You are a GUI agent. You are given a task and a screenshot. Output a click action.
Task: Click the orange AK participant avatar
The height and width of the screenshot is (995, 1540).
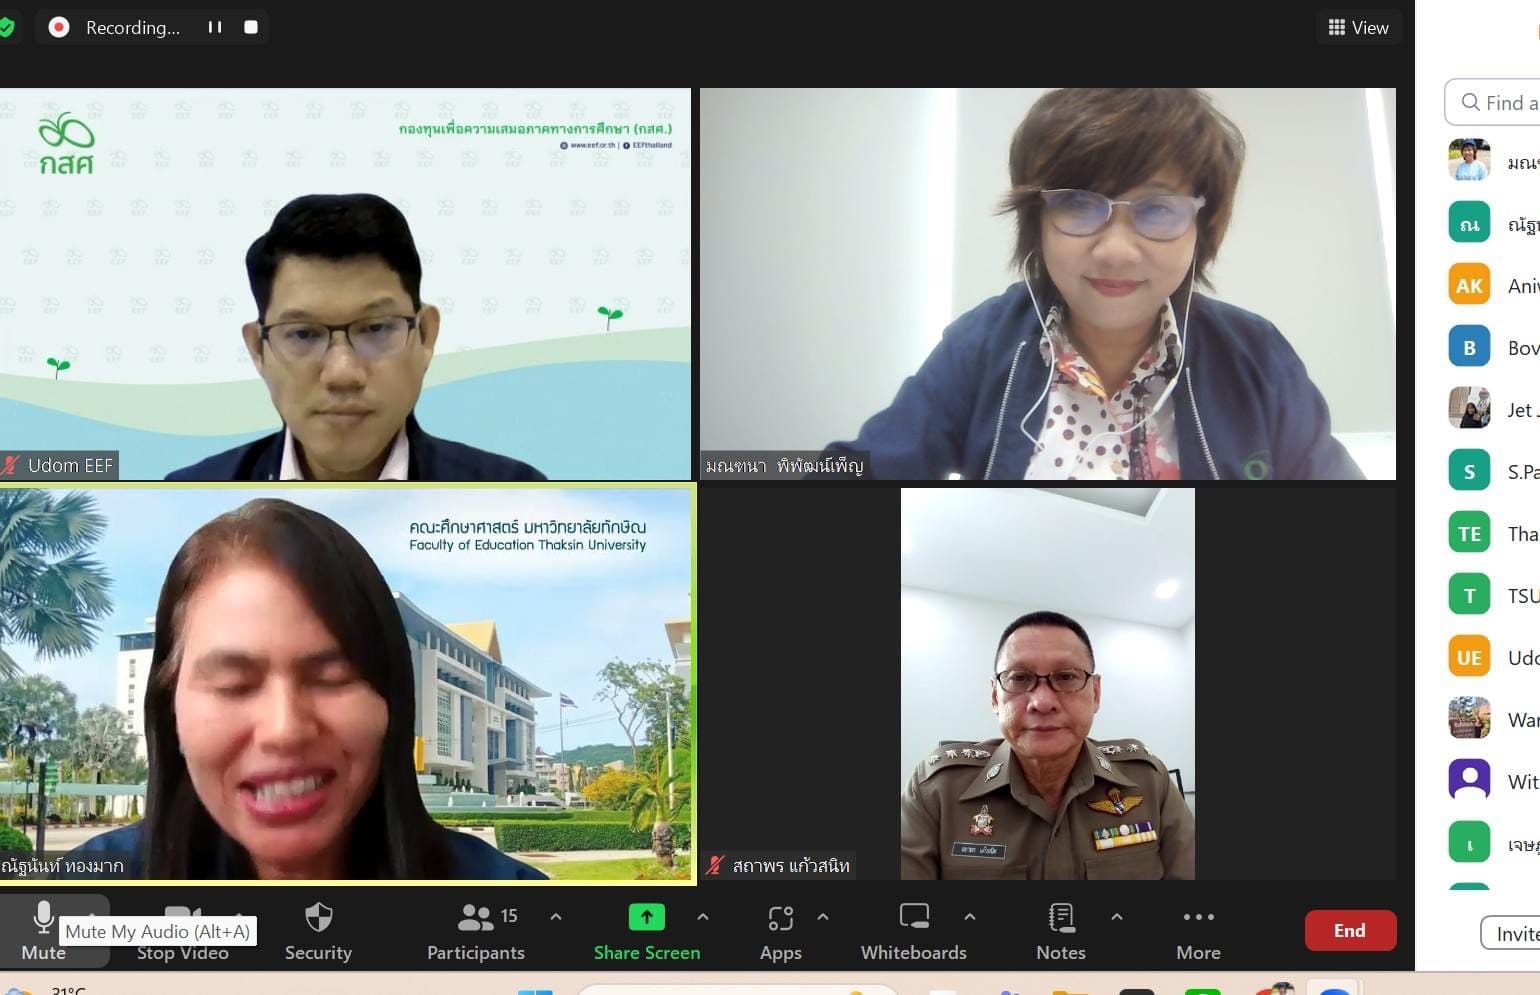click(x=1469, y=285)
